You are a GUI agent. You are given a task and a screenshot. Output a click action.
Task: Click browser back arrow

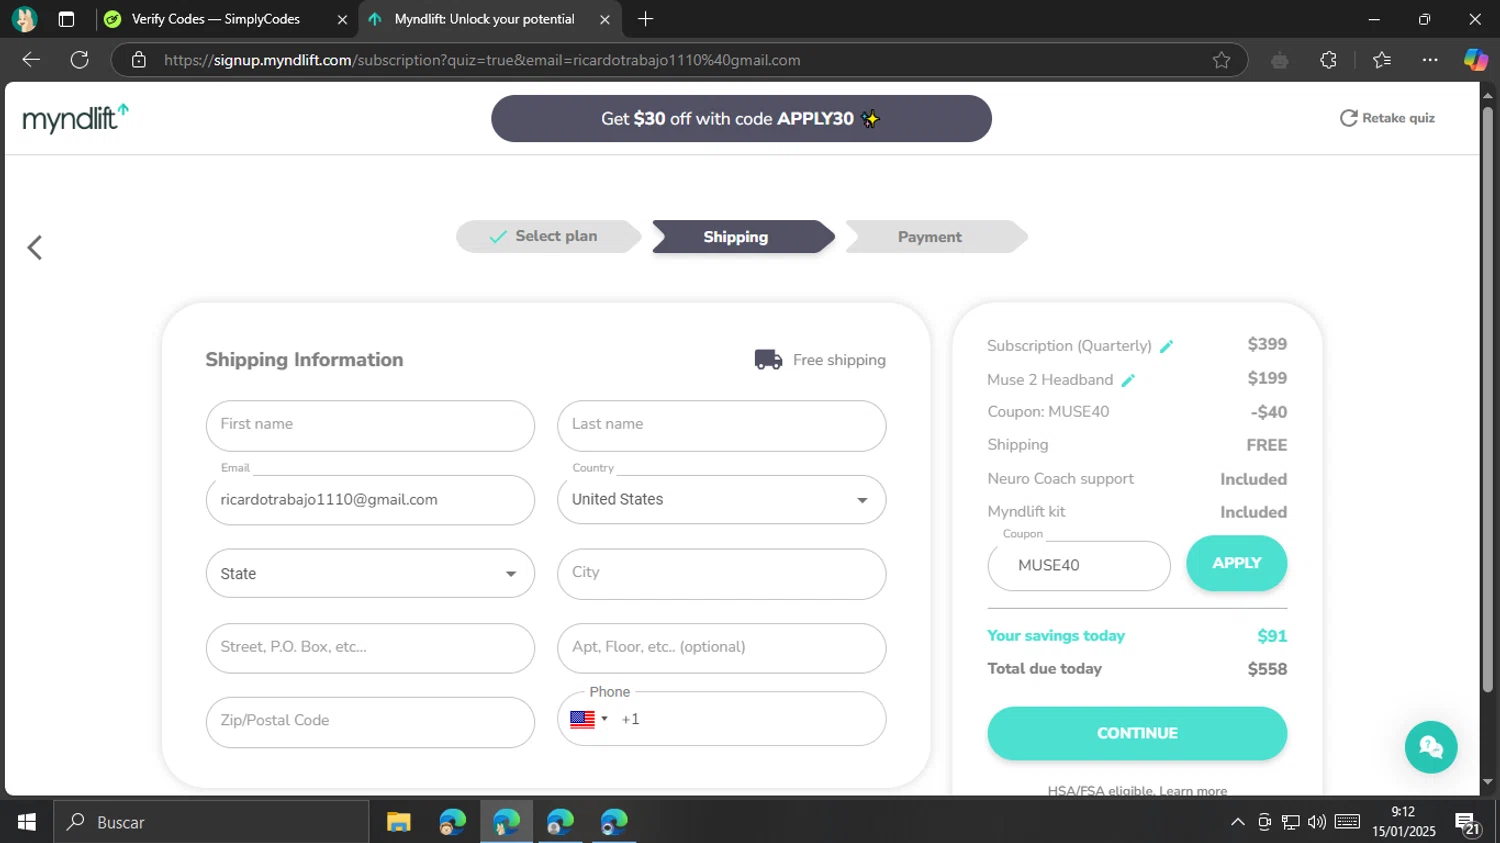(31, 60)
